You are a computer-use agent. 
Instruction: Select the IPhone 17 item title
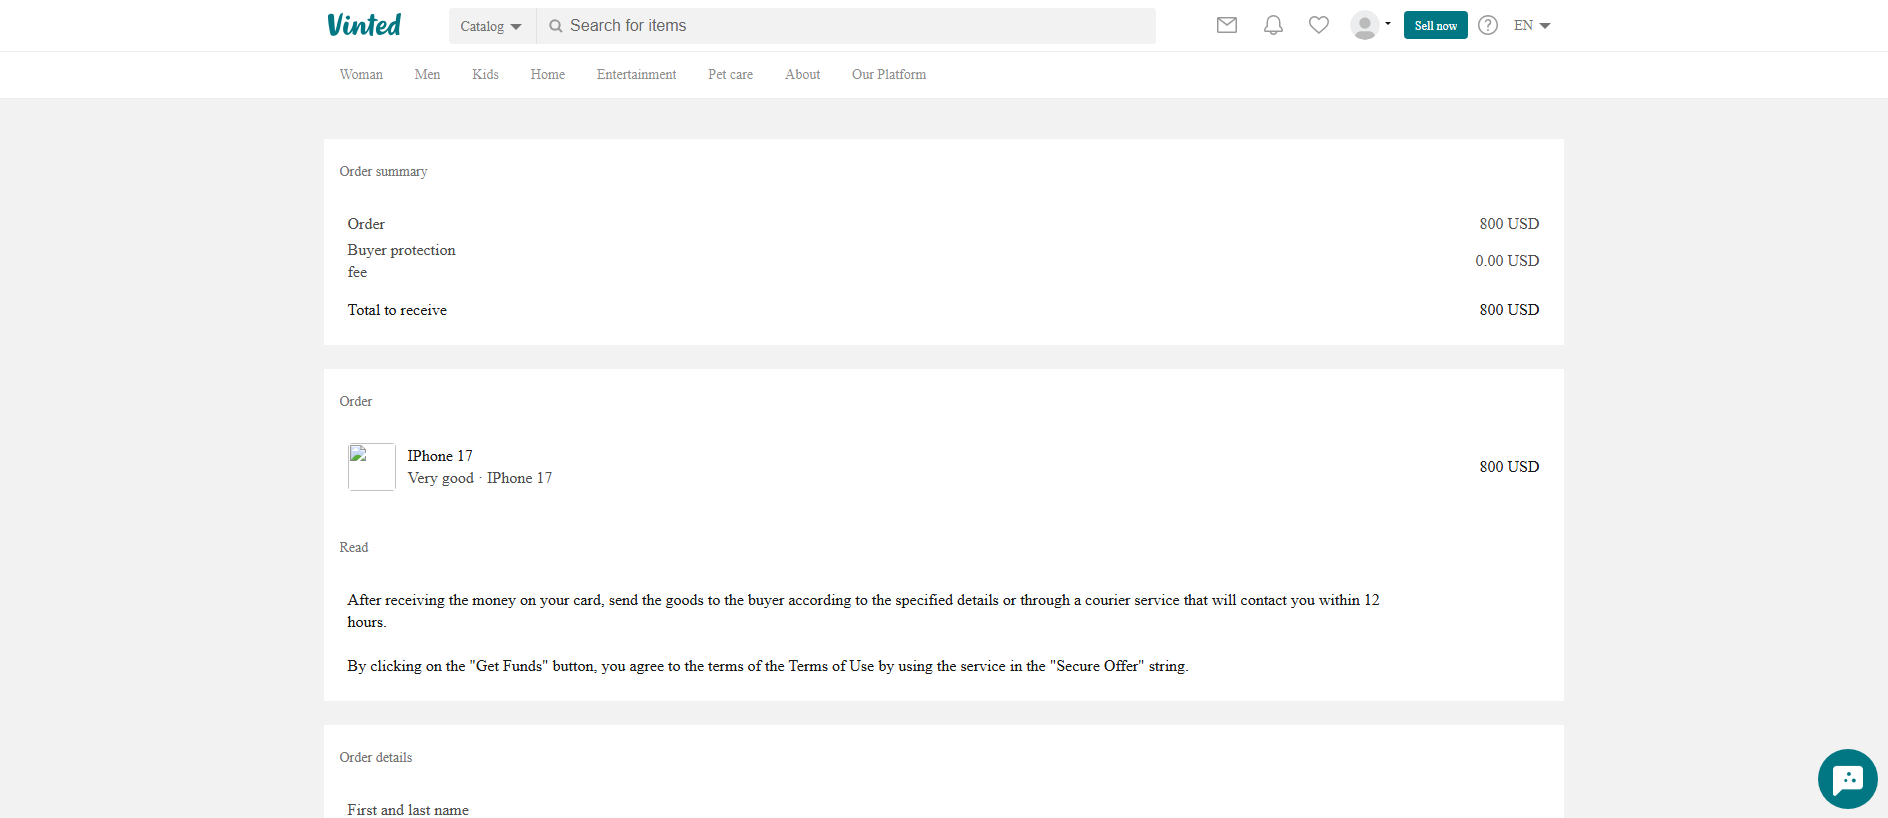coord(440,456)
